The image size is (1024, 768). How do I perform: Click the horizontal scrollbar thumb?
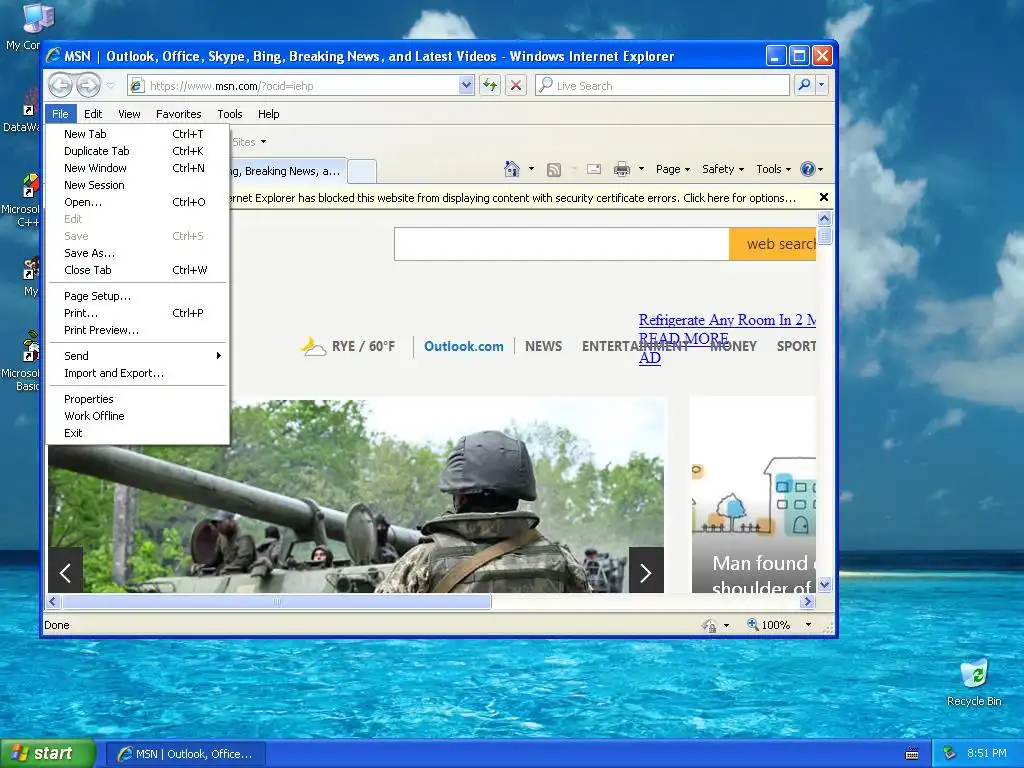click(277, 601)
